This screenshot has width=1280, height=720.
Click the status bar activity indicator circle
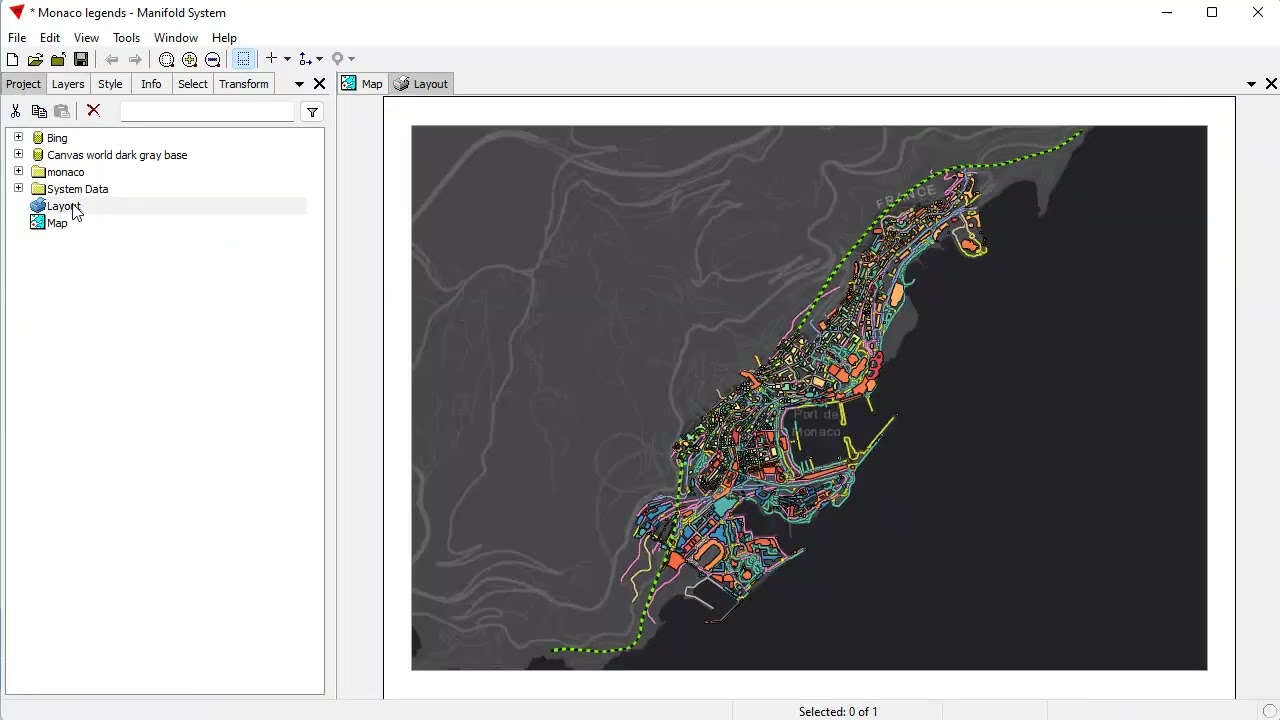click(x=1271, y=711)
